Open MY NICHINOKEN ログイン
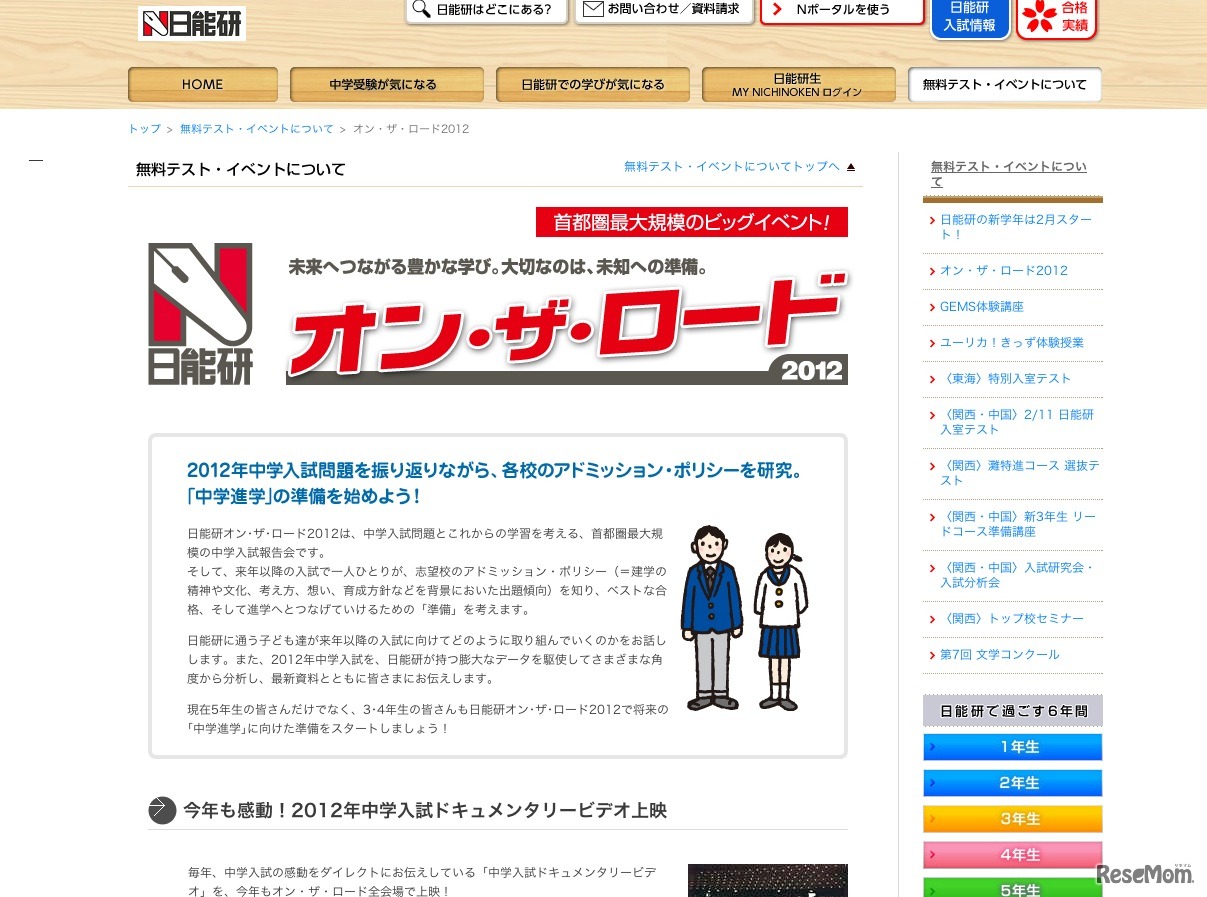The image size is (1207, 897). click(x=798, y=84)
